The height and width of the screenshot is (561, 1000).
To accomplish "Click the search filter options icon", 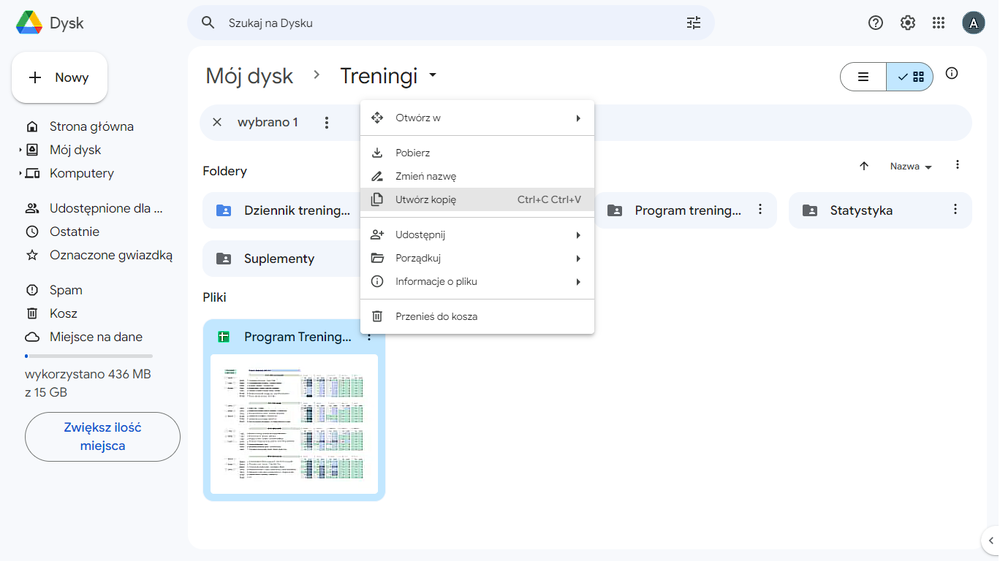I will (x=693, y=23).
